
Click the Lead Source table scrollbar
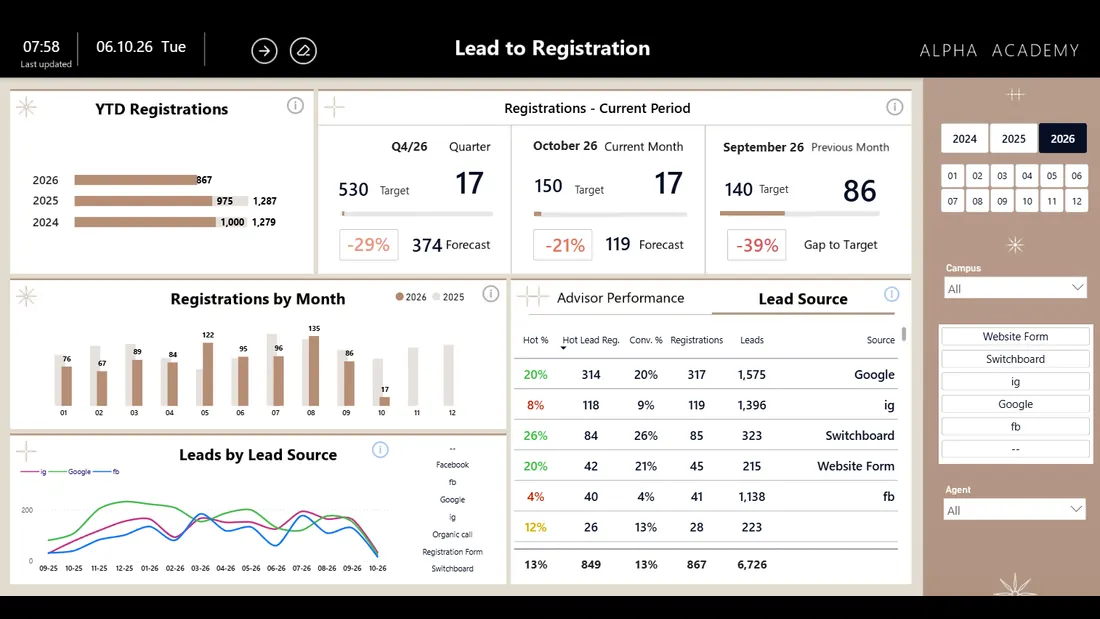[x=904, y=334]
